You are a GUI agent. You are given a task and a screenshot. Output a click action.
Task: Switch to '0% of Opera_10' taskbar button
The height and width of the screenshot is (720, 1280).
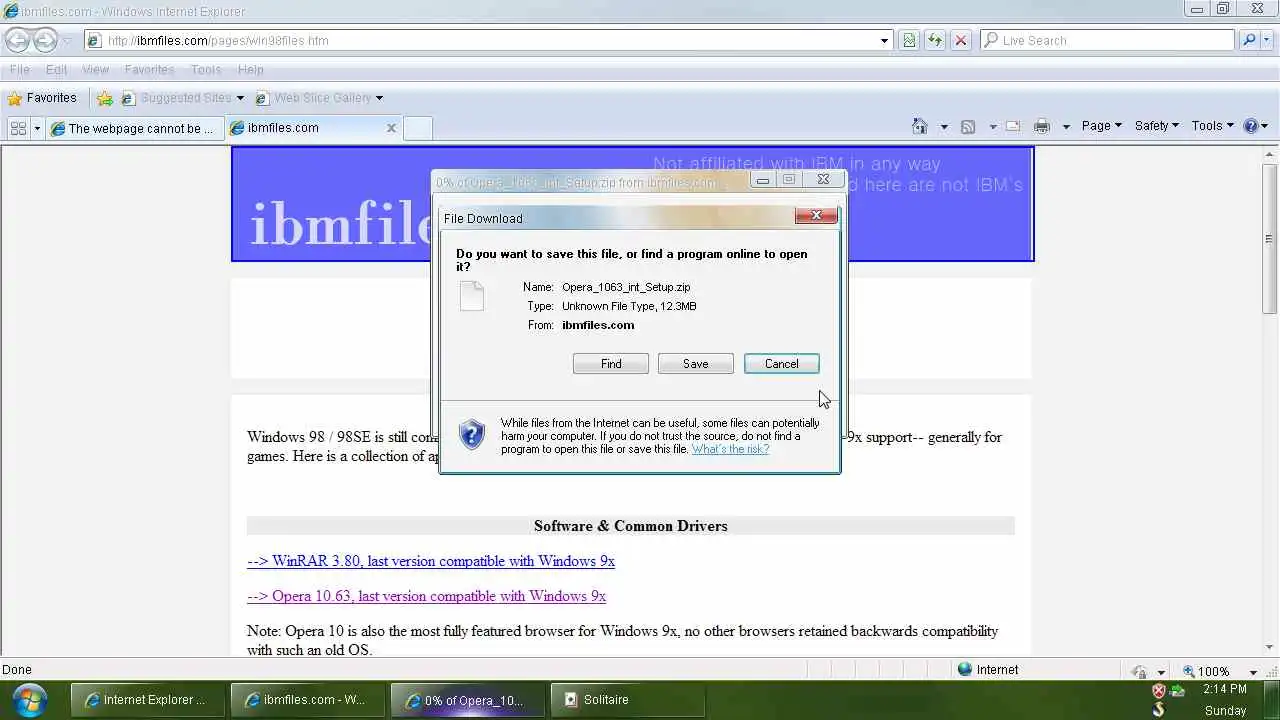pyautogui.click(x=467, y=700)
